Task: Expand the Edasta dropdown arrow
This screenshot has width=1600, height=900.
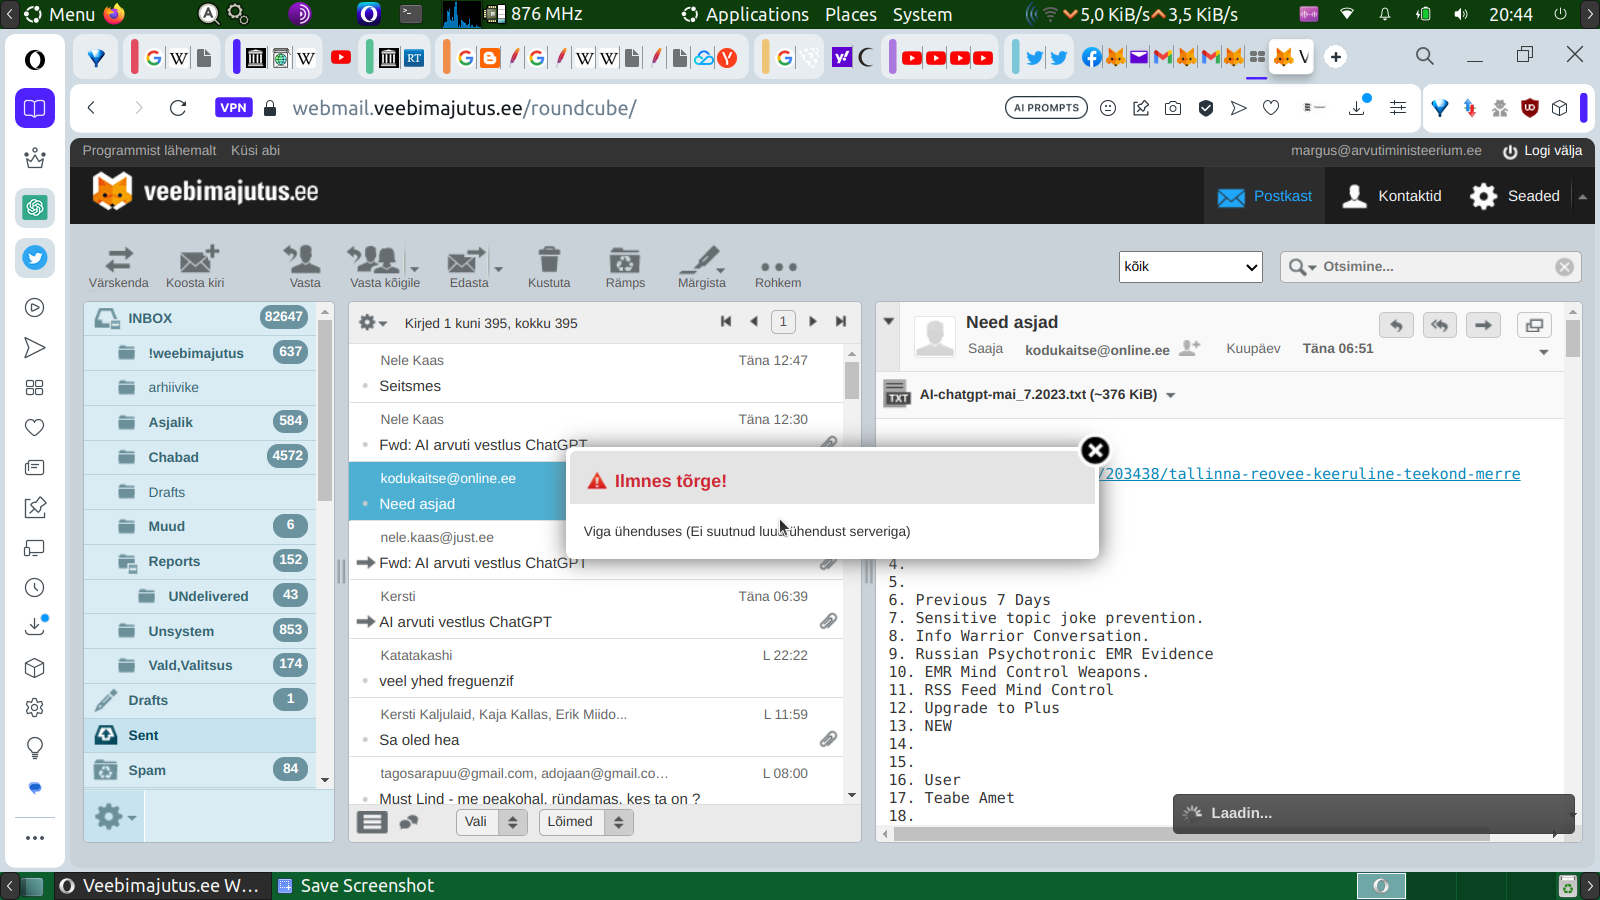Action: pyautogui.click(x=498, y=268)
